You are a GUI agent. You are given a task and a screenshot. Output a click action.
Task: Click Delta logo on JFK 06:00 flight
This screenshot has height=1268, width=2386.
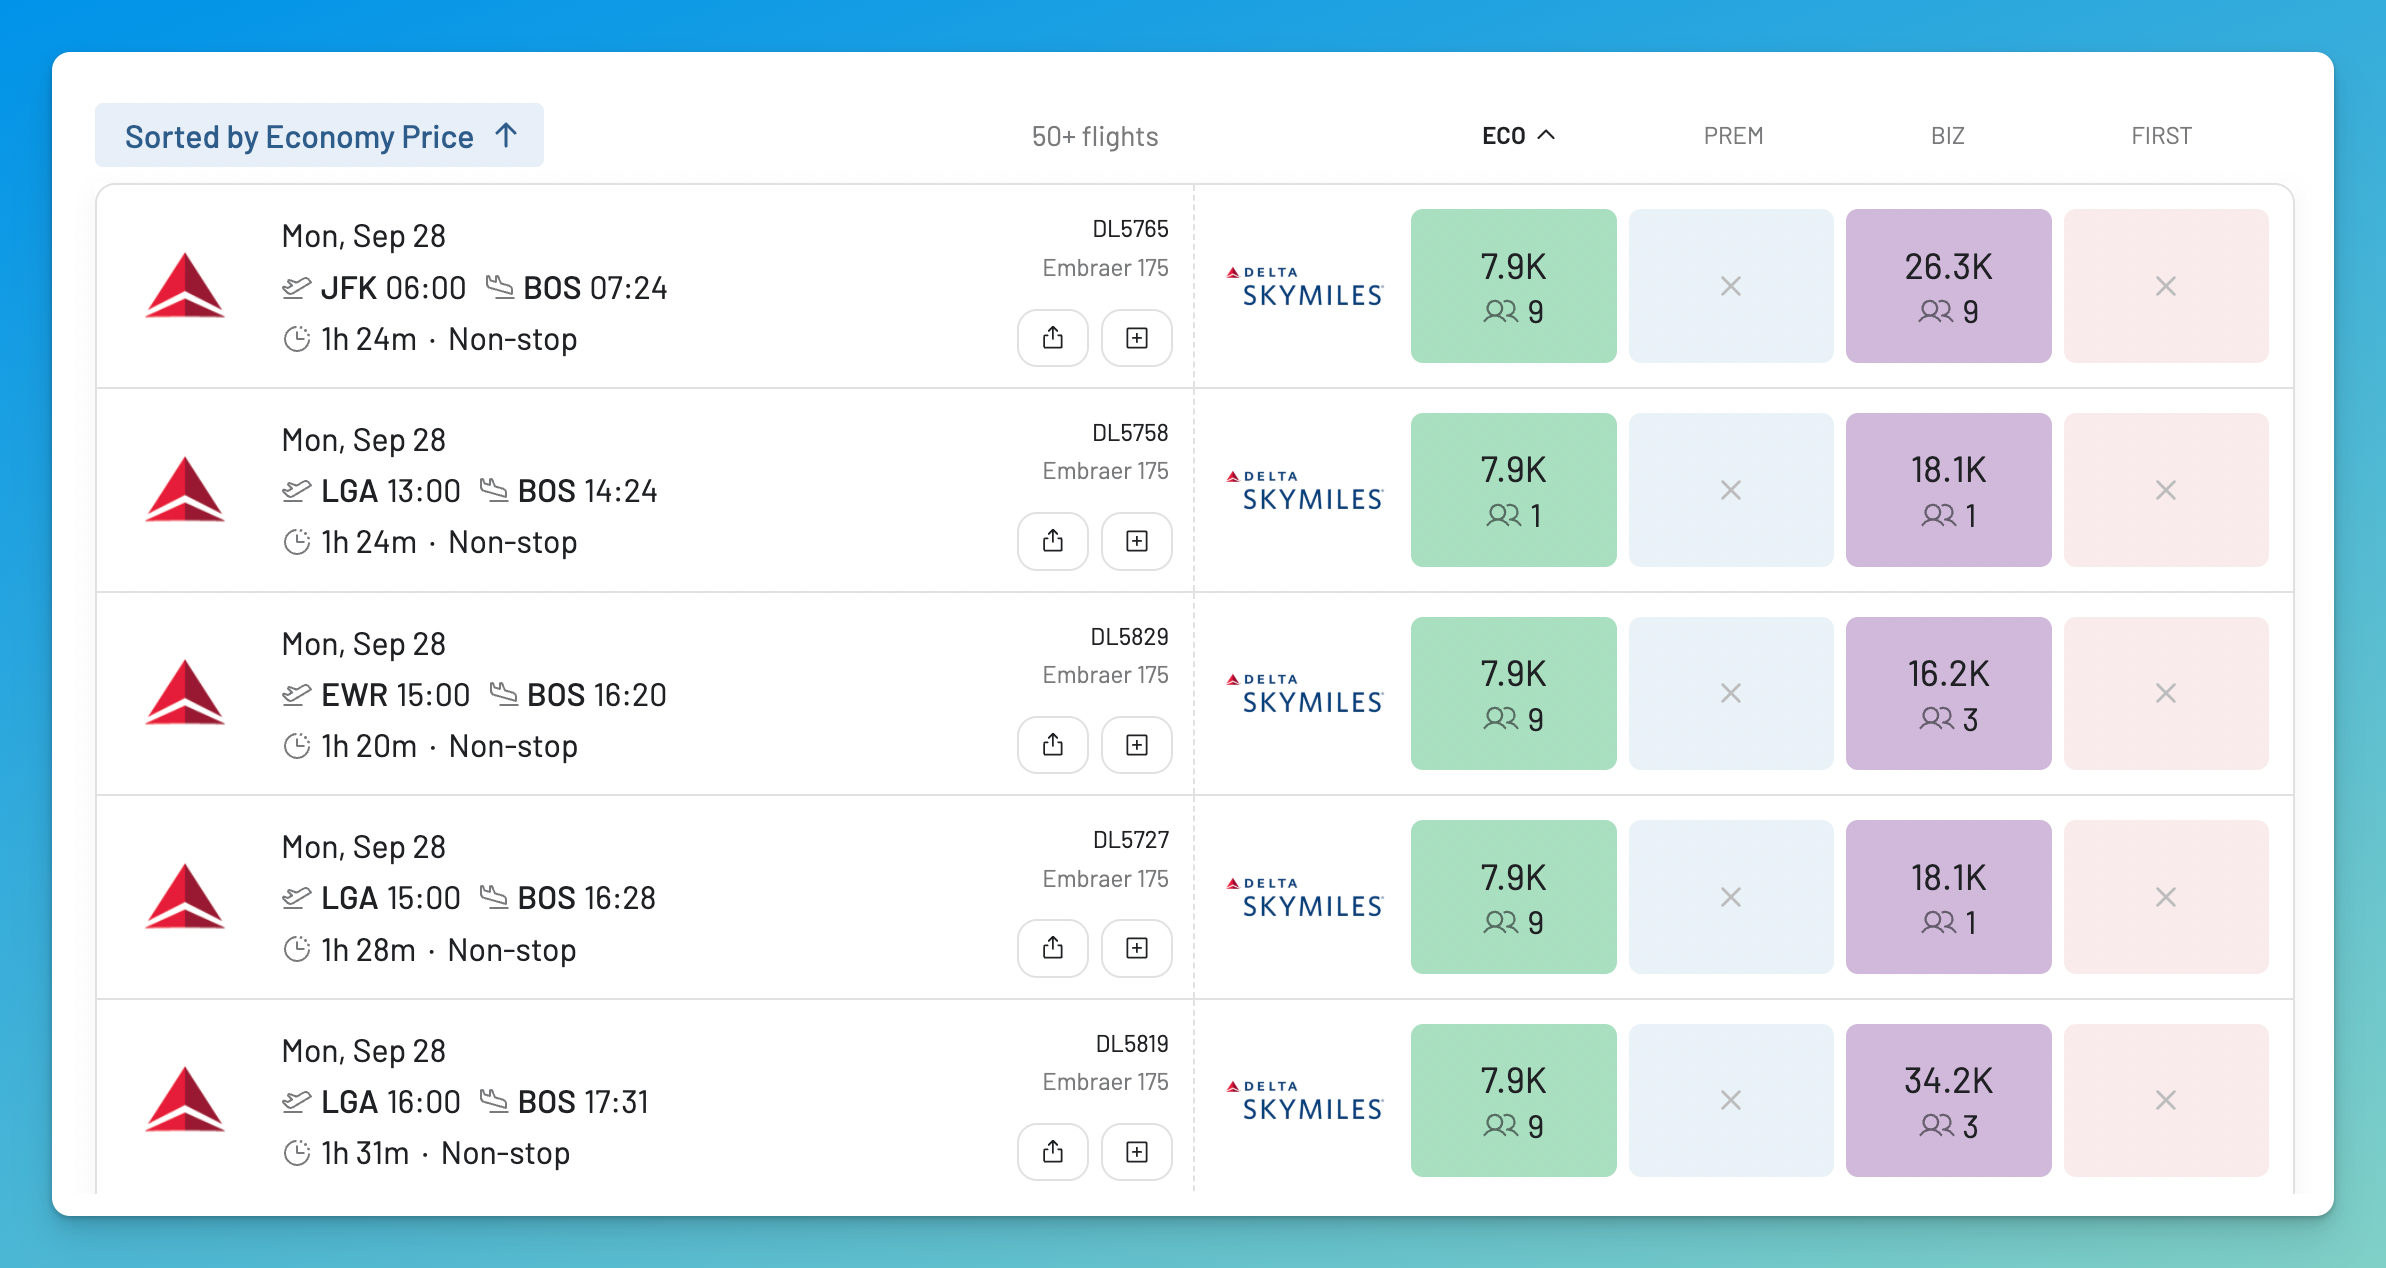coord(185,286)
